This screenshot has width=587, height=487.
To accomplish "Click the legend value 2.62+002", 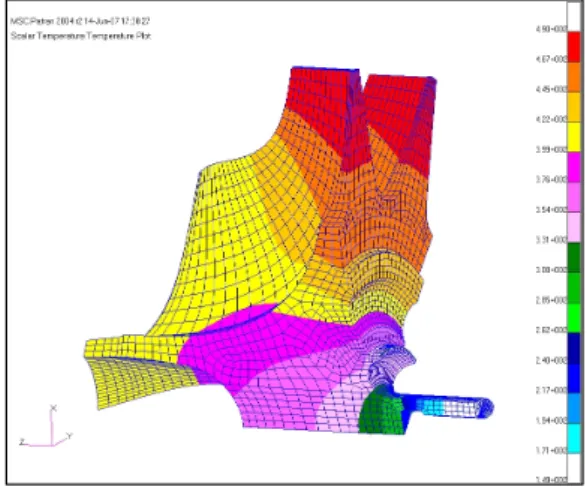I will point(551,330).
